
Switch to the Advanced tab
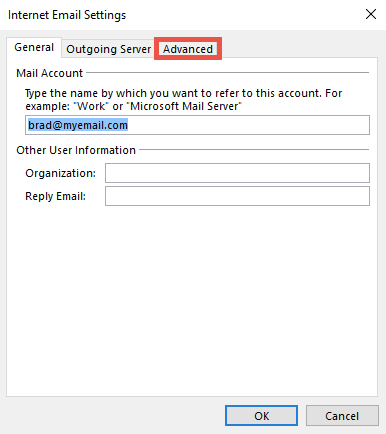(188, 49)
